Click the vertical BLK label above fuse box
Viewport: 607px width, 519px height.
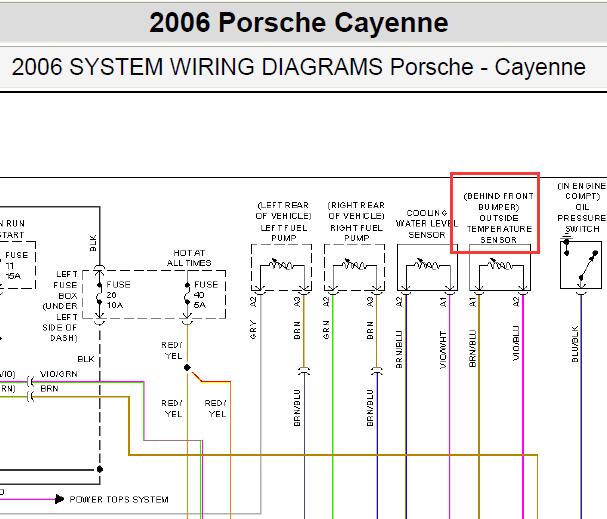93,243
